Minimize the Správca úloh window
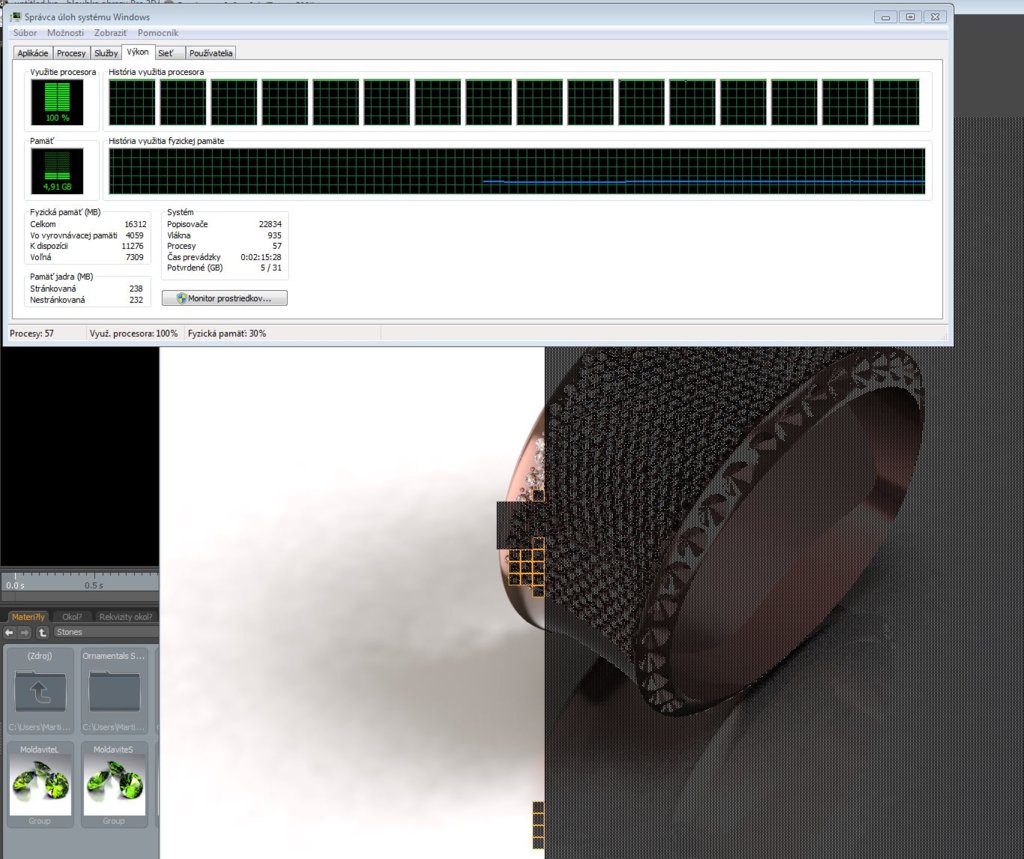 tap(886, 17)
